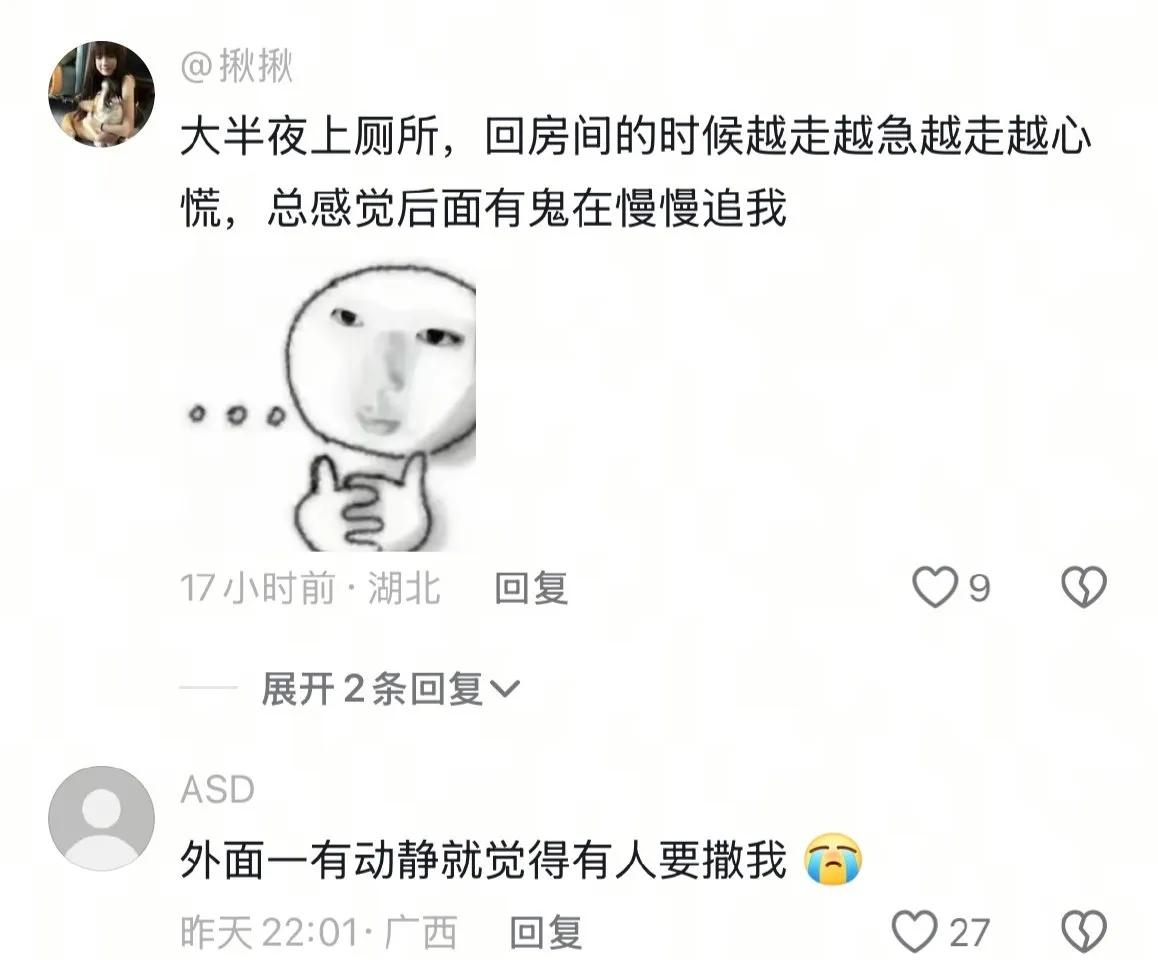The width and height of the screenshot is (1158, 960).
Task: Click the 昨天 22:01 · 广西 timestamp
Action: [318, 933]
